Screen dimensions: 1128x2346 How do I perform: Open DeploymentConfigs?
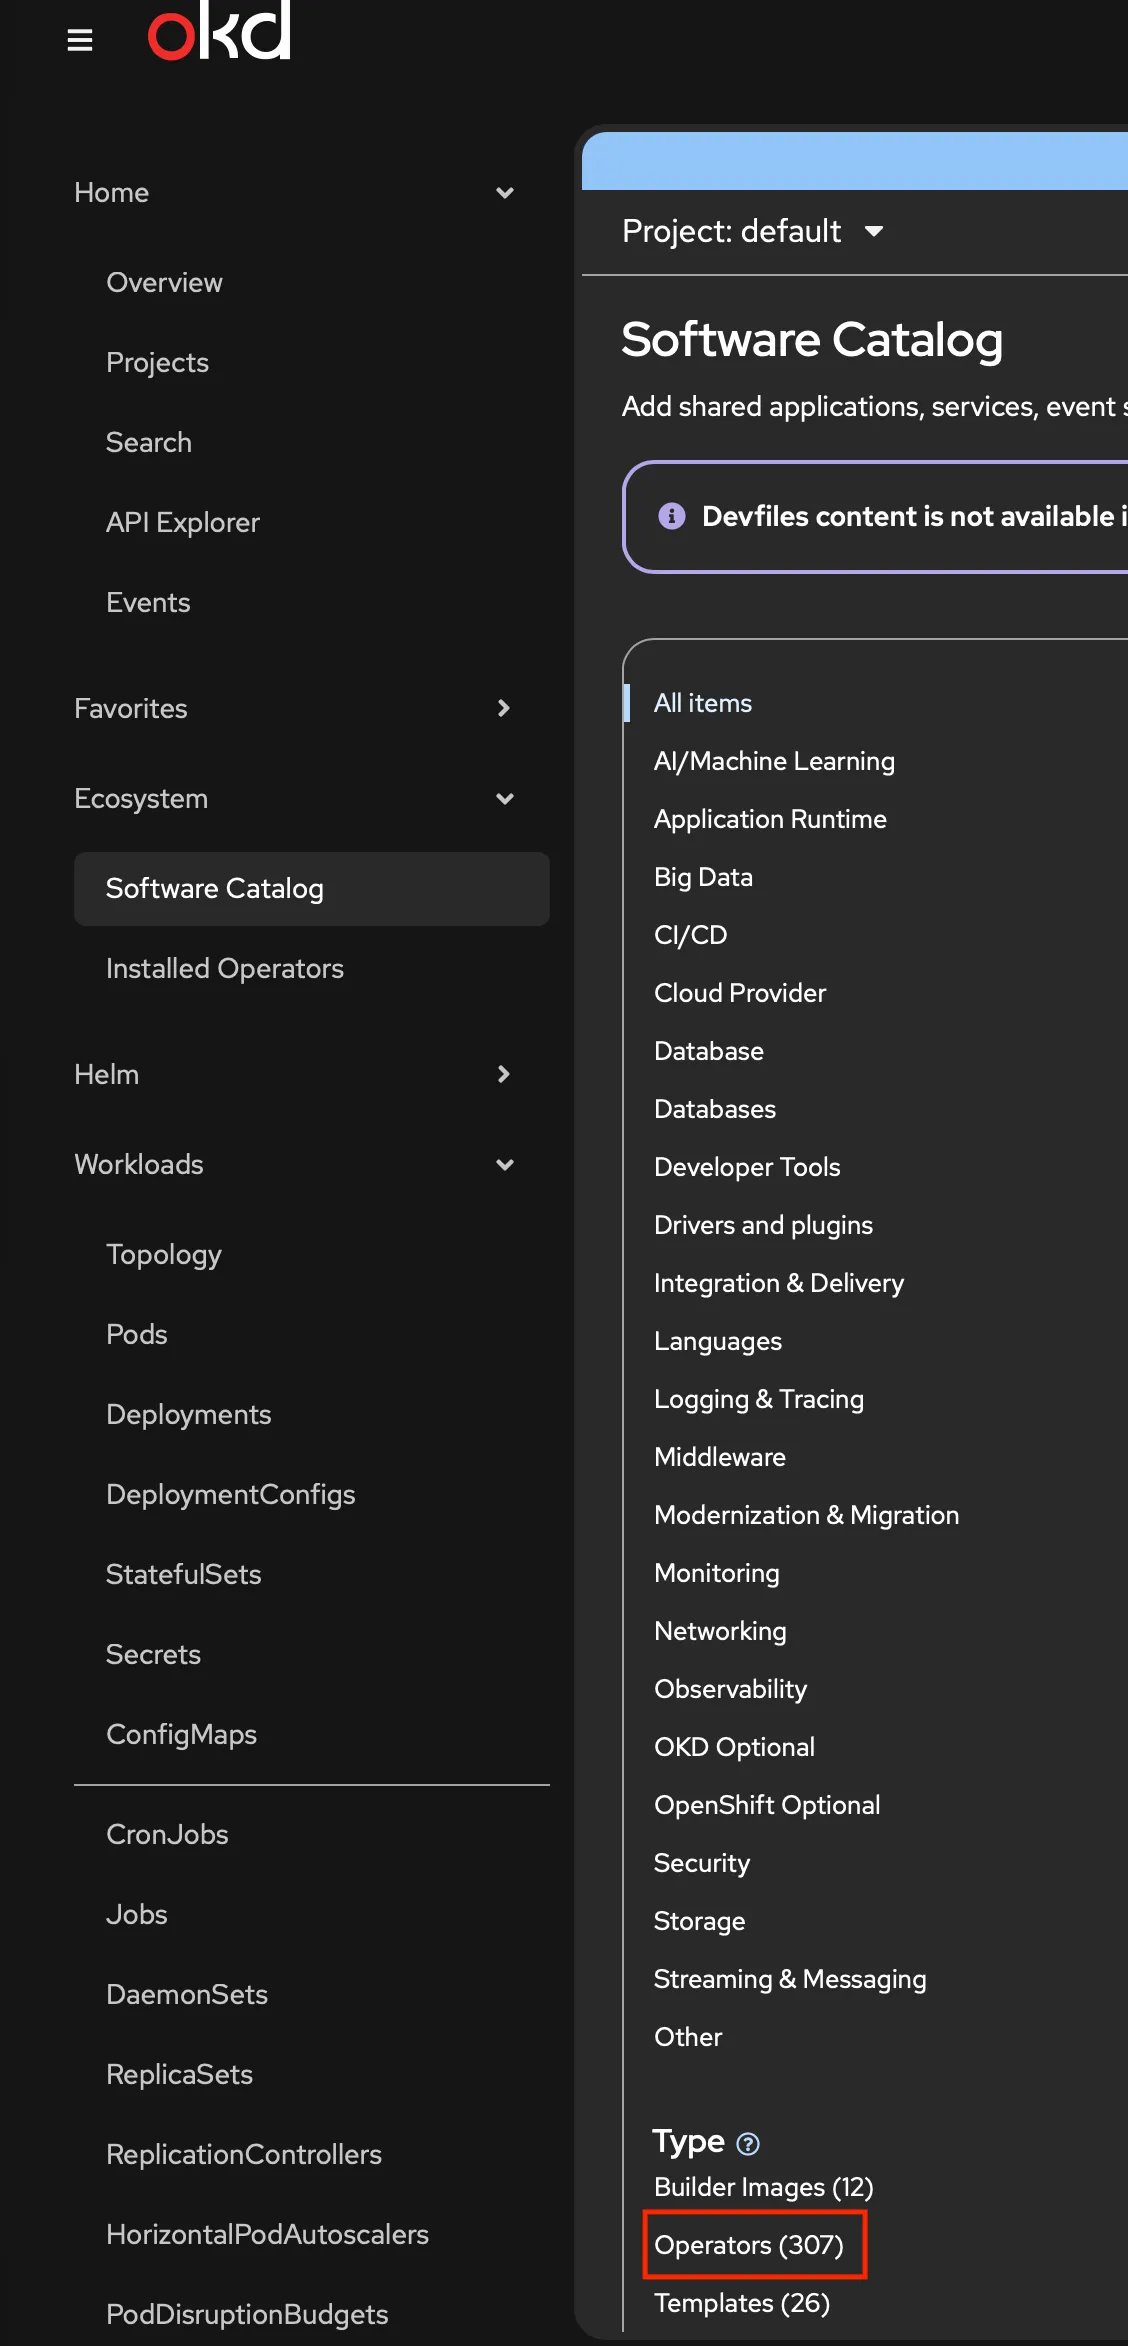(230, 1494)
